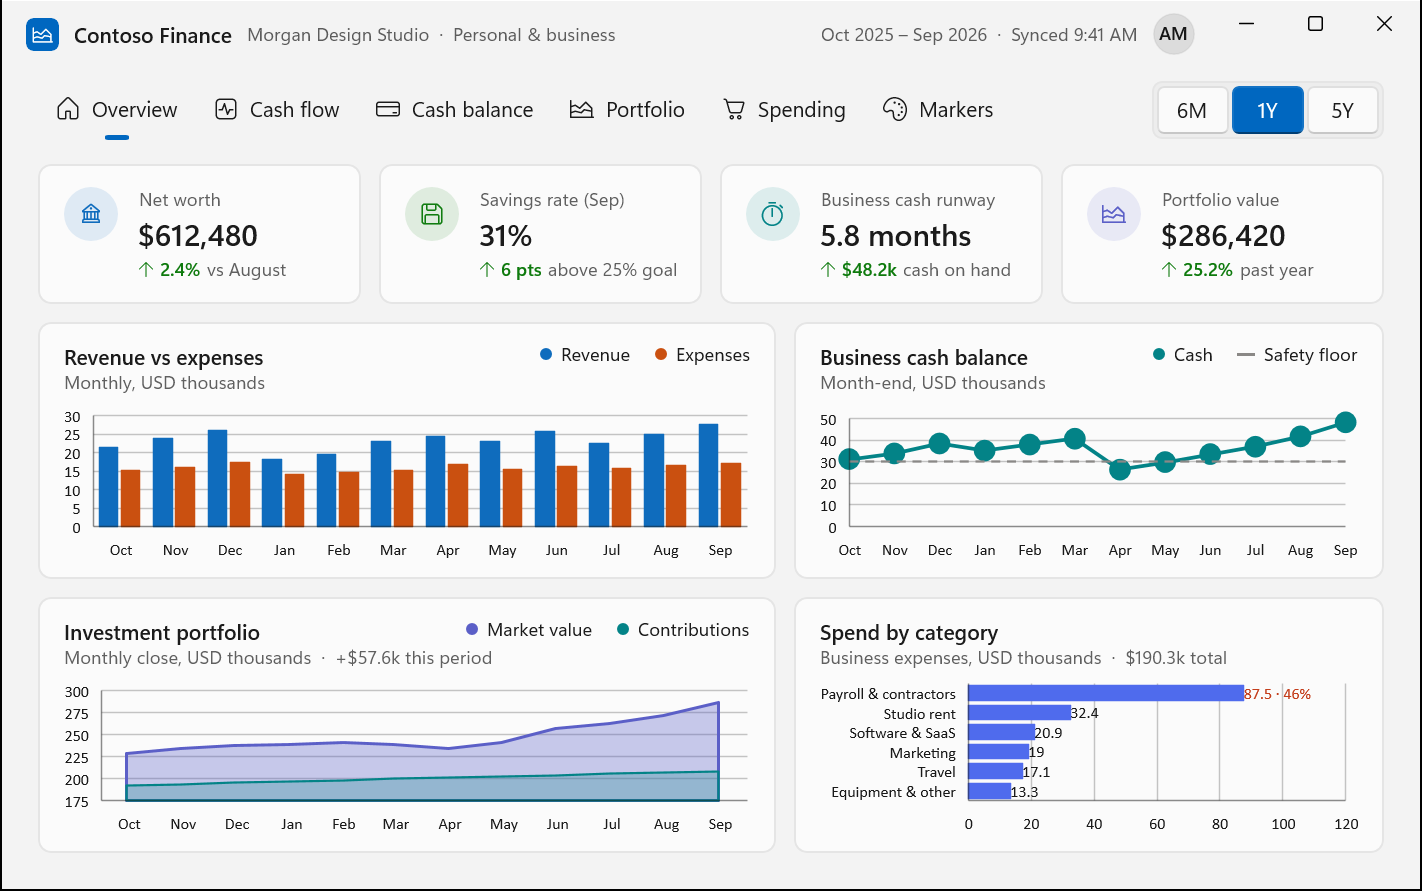This screenshot has width=1422, height=891.
Task: Click the teal Cash legend dot
Action: [x=1159, y=355]
